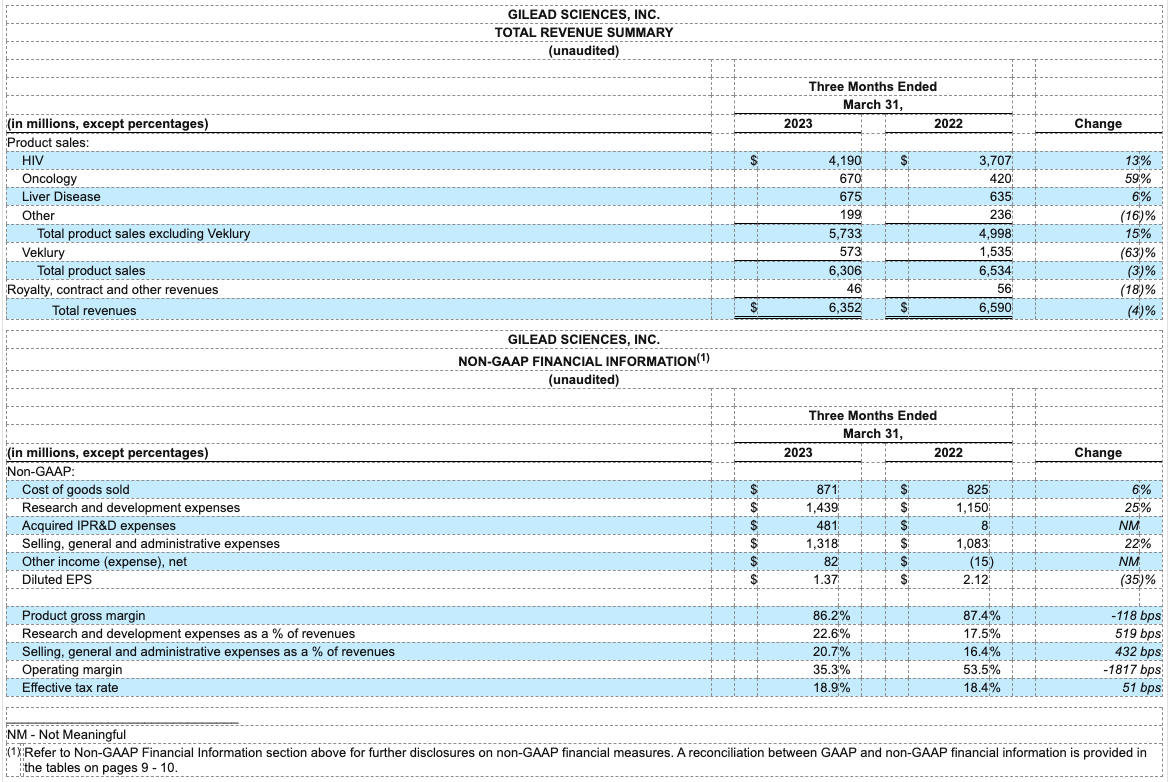Viewport: 1169px width, 782px height.
Task: Click the Veklury row label
Action: [43, 253]
